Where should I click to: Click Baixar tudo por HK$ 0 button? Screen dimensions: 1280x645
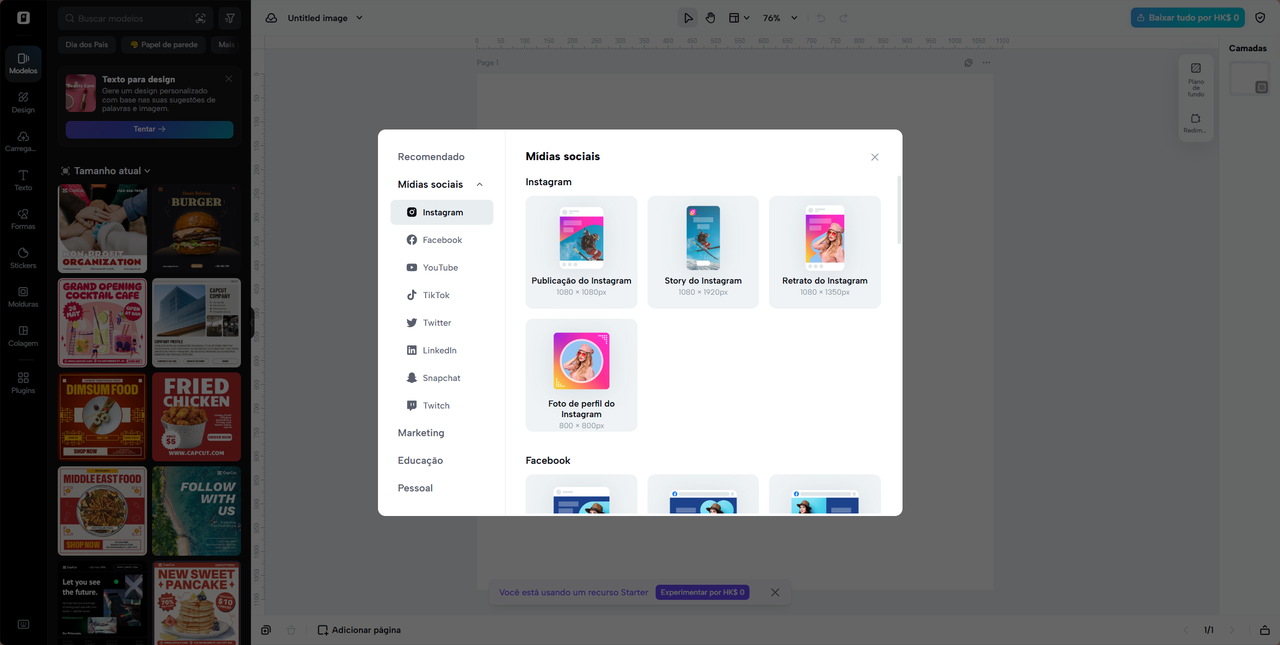click(x=1187, y=18)
